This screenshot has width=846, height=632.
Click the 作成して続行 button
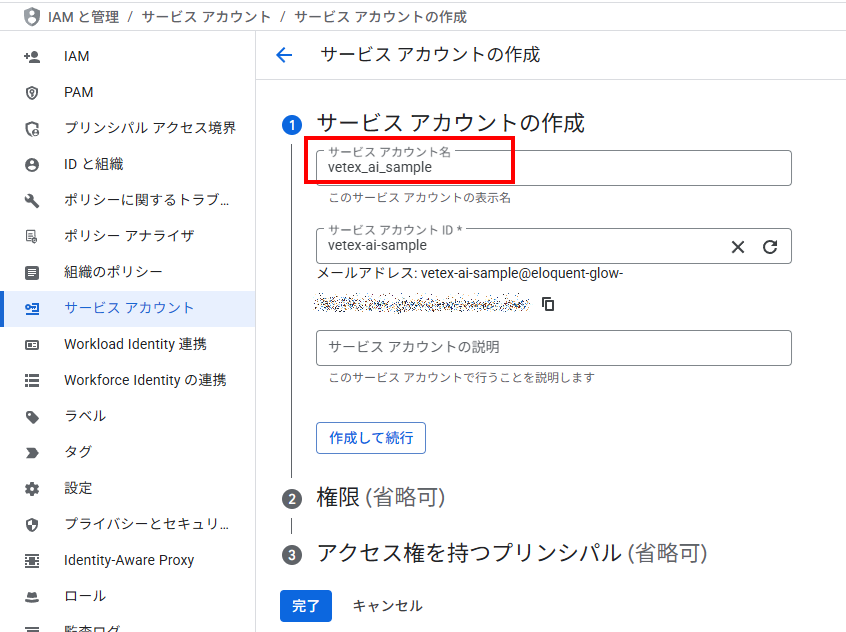pyautogui.click(x=371, y=438)
